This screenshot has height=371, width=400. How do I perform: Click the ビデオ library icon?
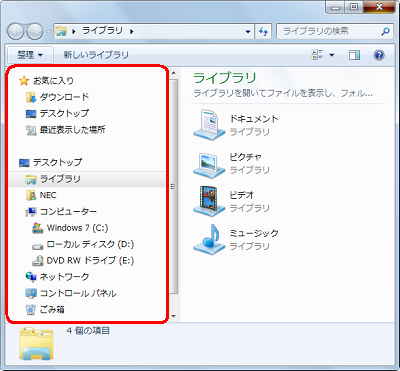209,201
